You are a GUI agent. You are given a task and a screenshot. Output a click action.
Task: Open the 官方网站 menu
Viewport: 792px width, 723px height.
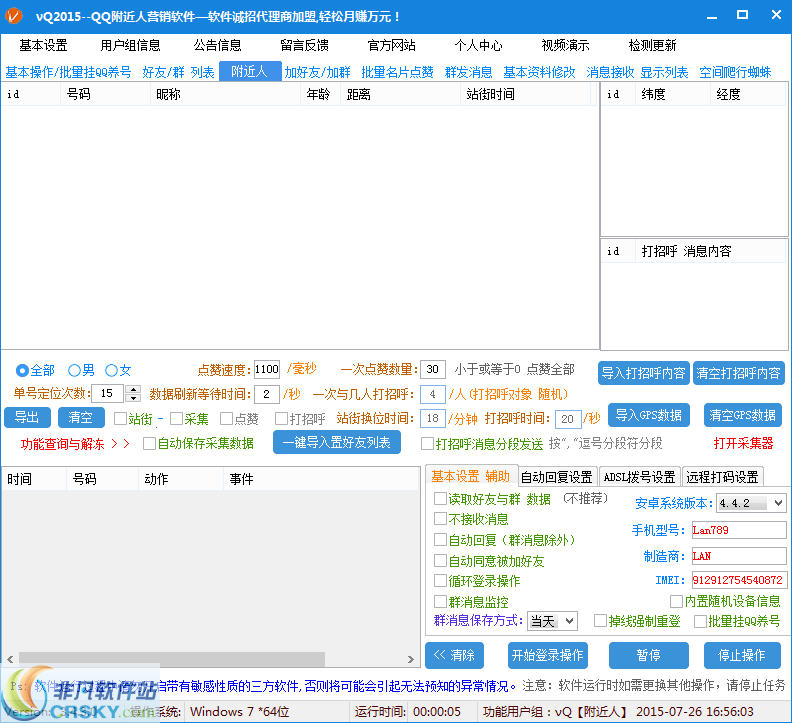click(x=391, y=45)
